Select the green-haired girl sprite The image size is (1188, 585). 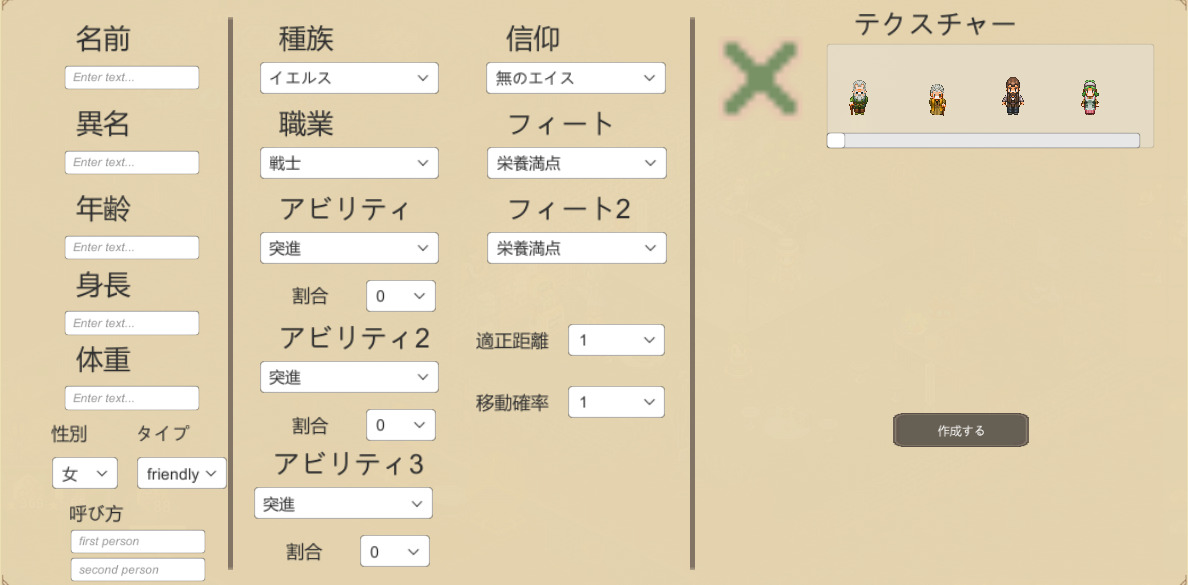click(1090, 97)
